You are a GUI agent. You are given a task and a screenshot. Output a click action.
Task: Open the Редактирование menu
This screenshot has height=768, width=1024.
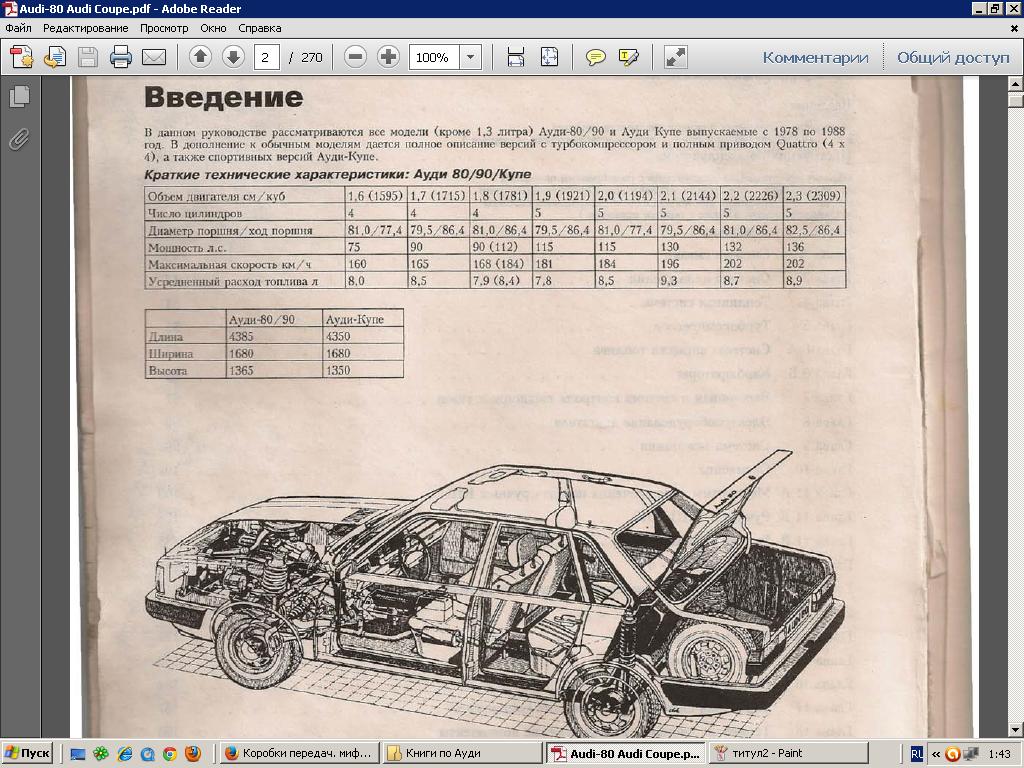pyautogui.click(x=85, y=28)
